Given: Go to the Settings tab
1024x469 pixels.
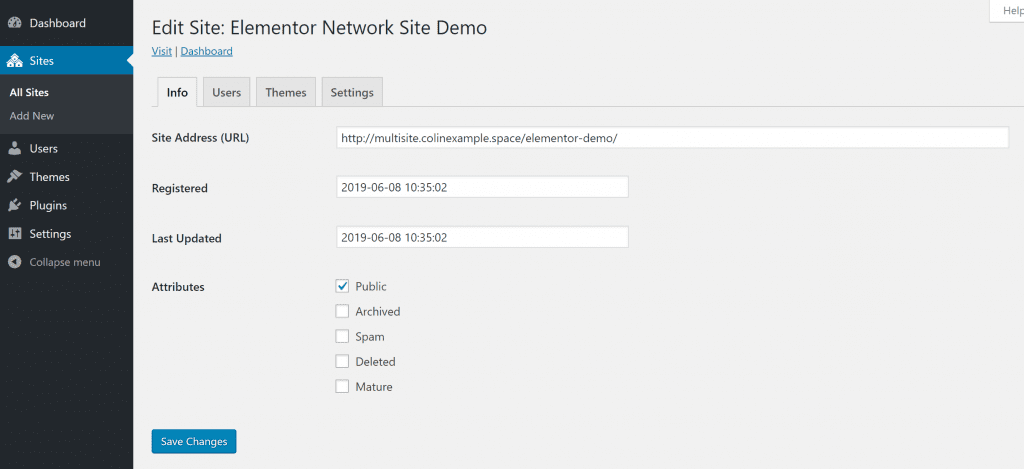Looking at the screenshot, I should click(352, 92).
